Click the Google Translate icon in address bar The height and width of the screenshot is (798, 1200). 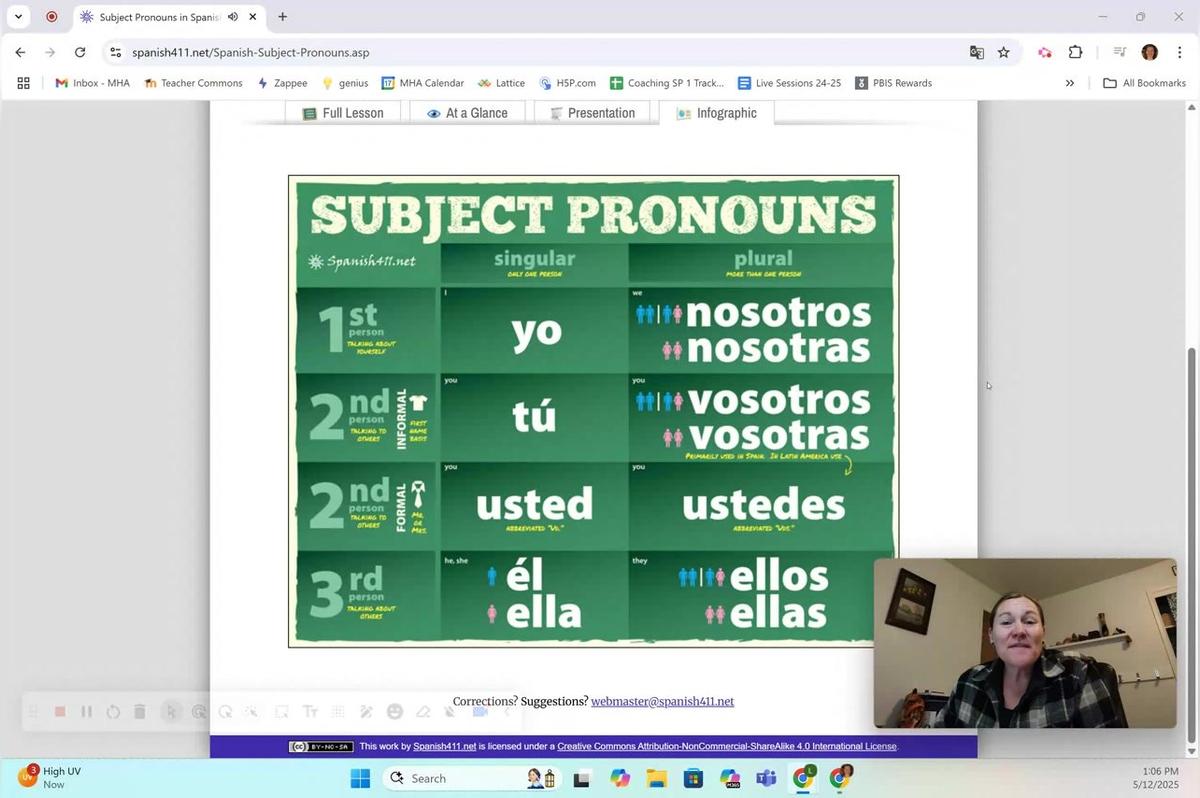point(976,52)
